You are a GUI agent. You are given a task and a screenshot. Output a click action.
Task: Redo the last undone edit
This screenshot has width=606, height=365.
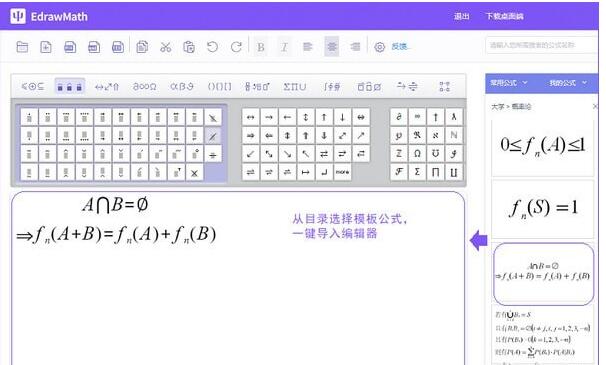[236, 47]
